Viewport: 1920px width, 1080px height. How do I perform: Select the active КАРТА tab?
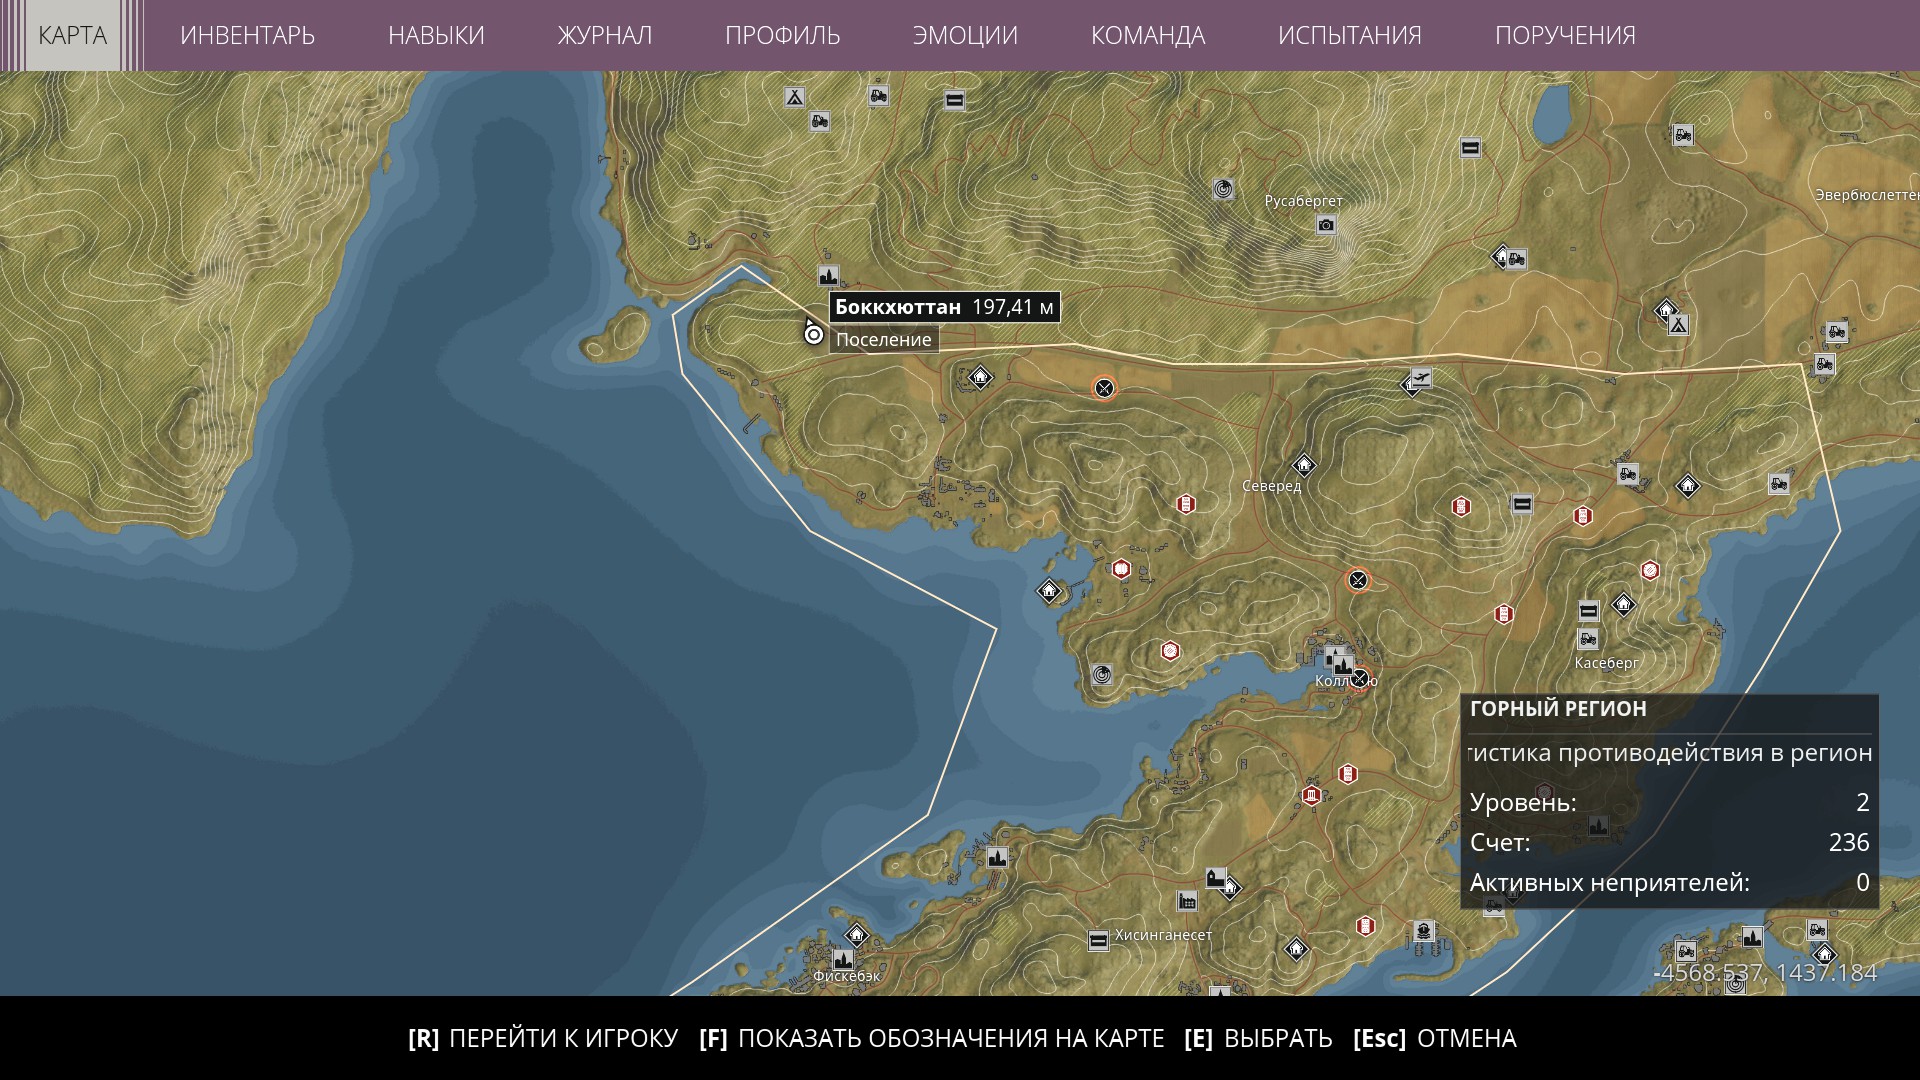click(x=72, y=35)
